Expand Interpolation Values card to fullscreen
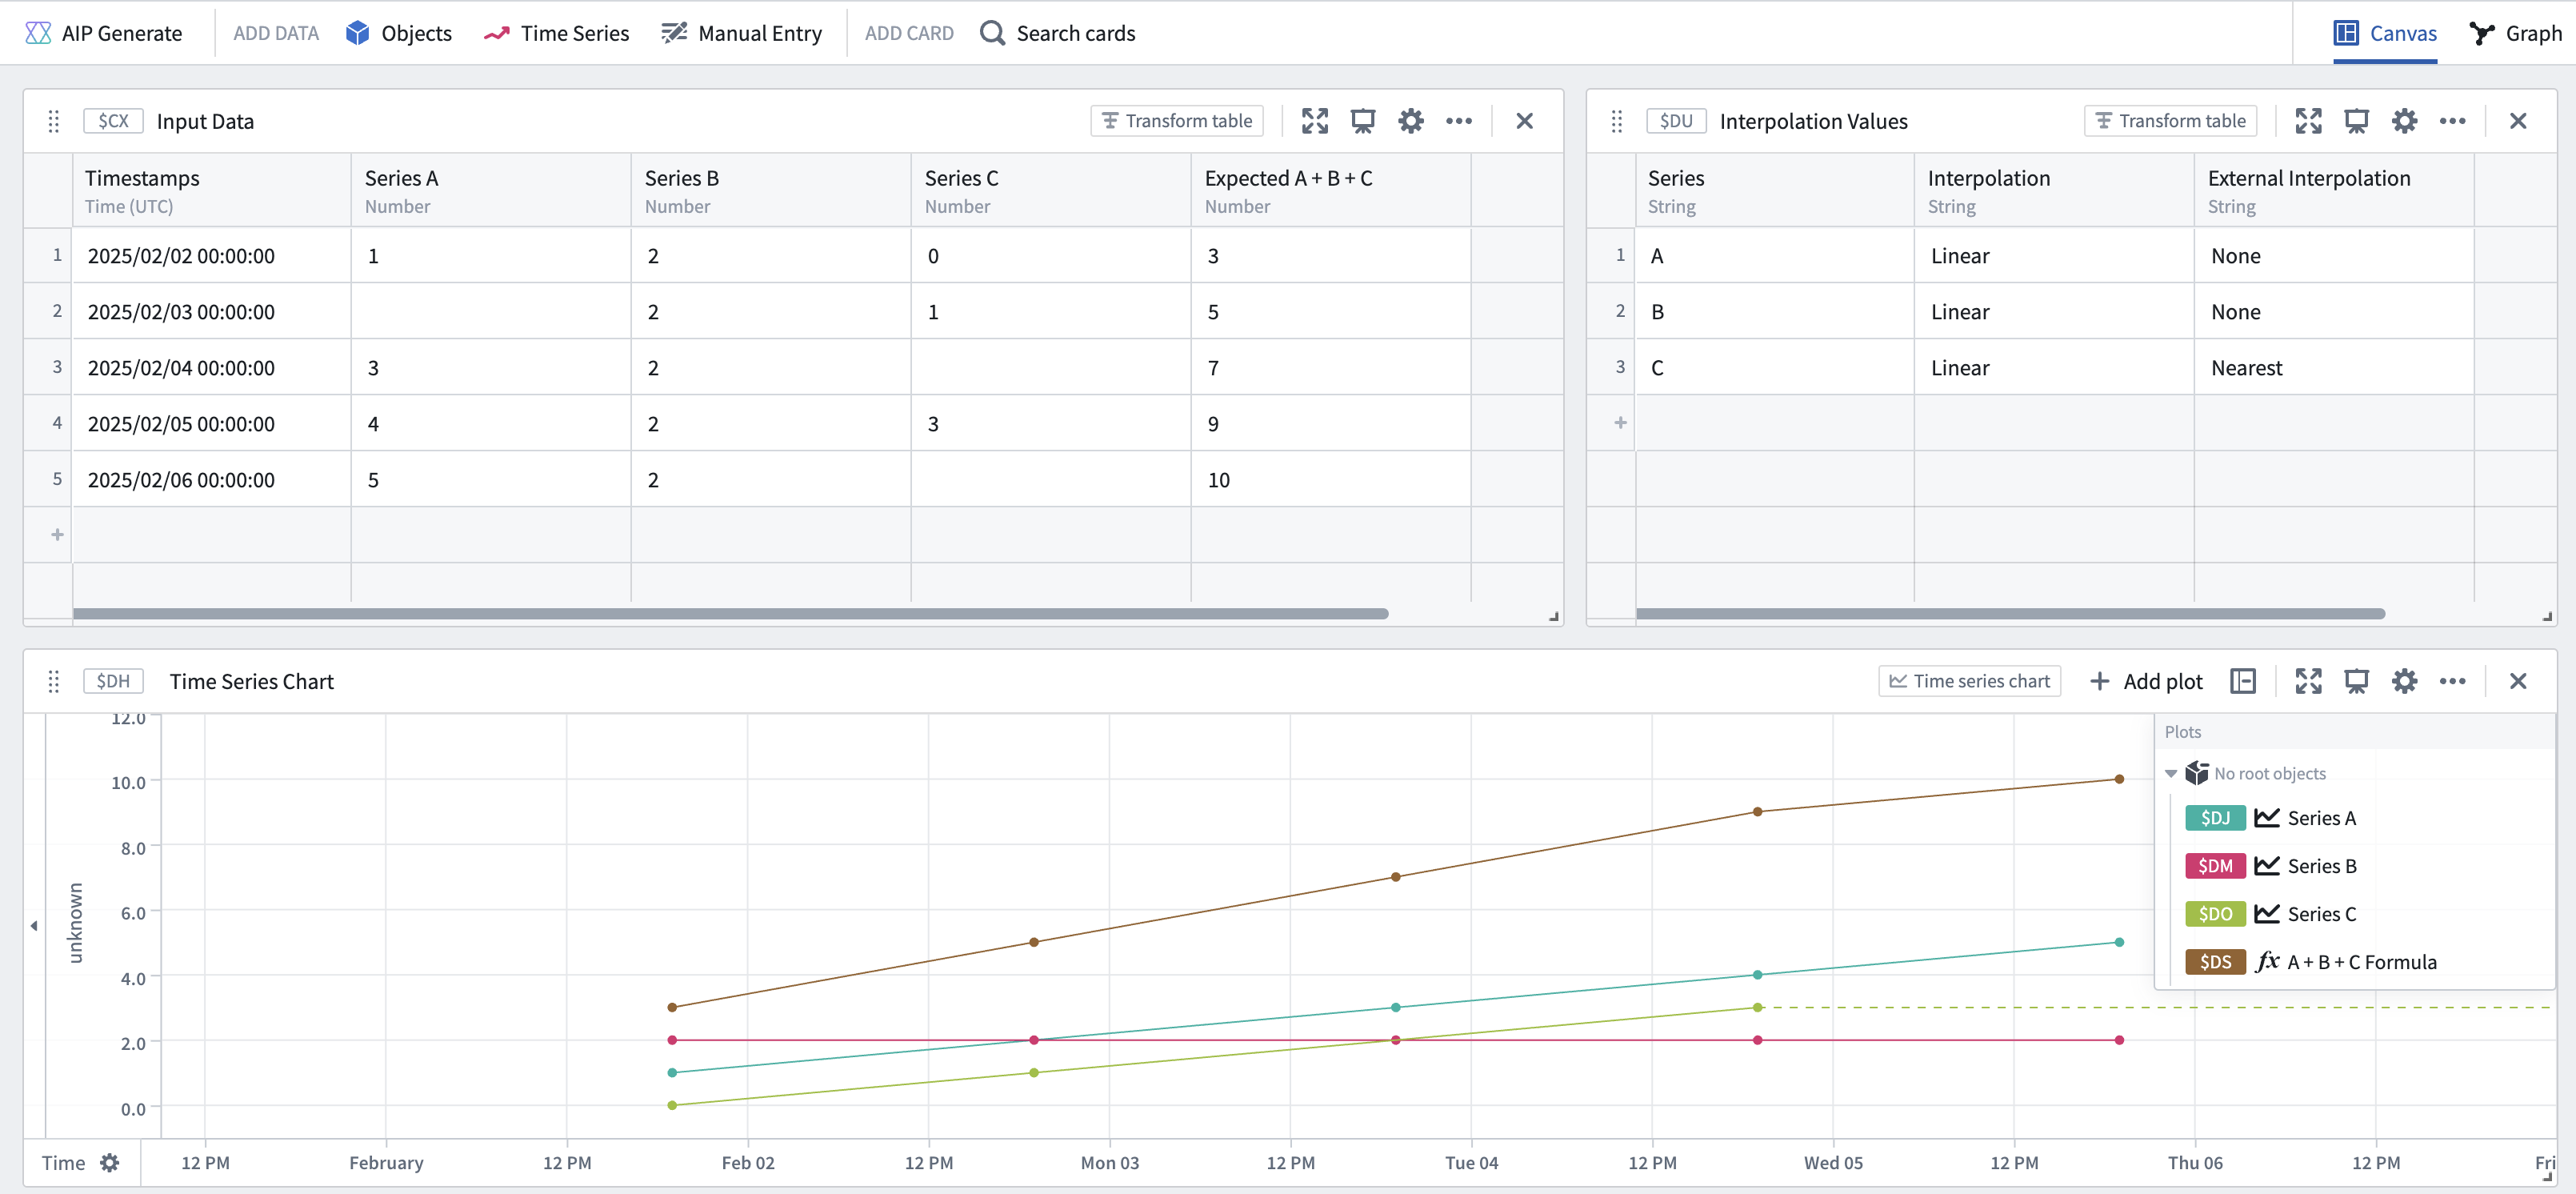This screenshot has height=1194, width=2576. pyautogui.click(x=2308, y=121)
